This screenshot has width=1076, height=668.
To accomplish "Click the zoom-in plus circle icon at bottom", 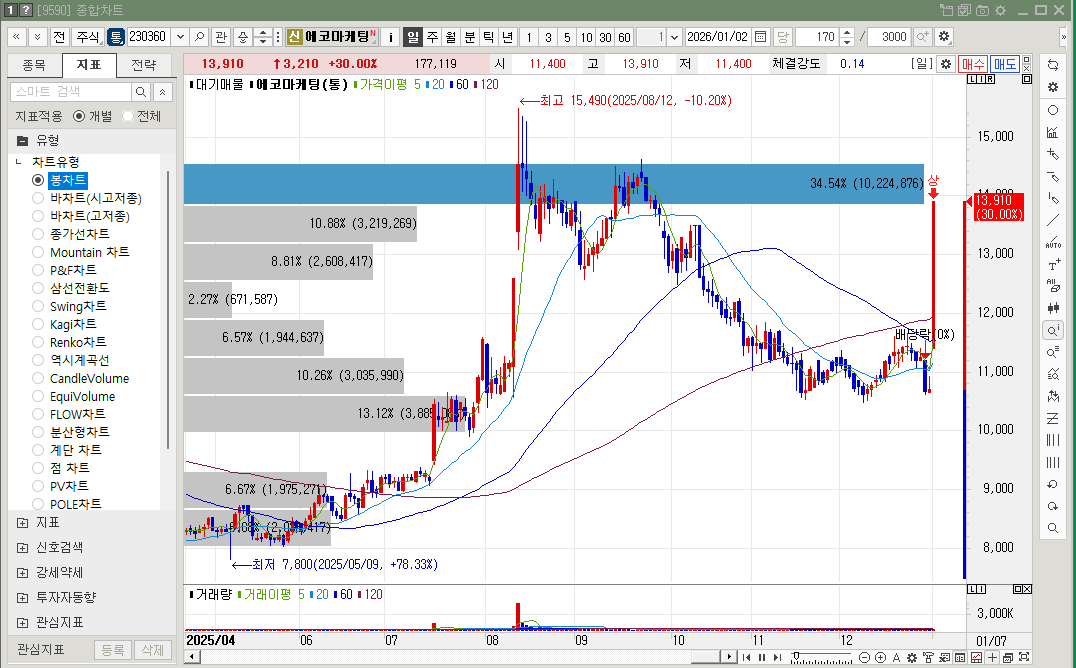I will coord(880,658).
